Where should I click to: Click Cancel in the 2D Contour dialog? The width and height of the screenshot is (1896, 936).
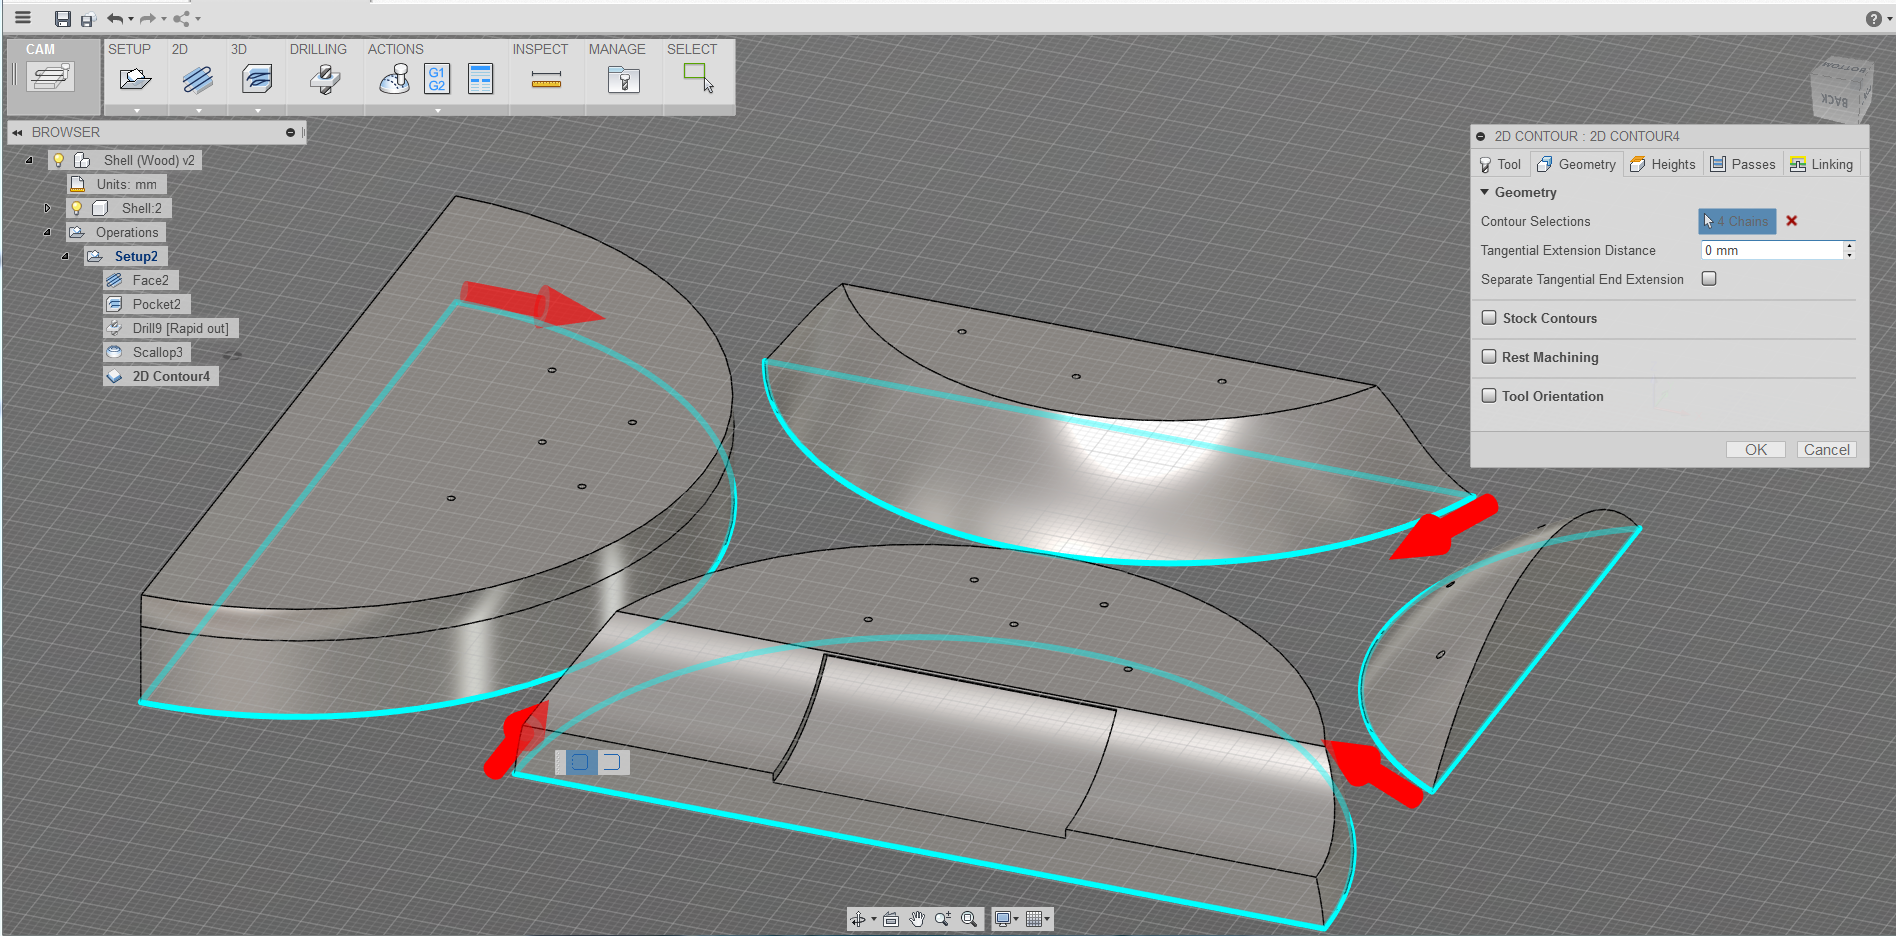1826,450
